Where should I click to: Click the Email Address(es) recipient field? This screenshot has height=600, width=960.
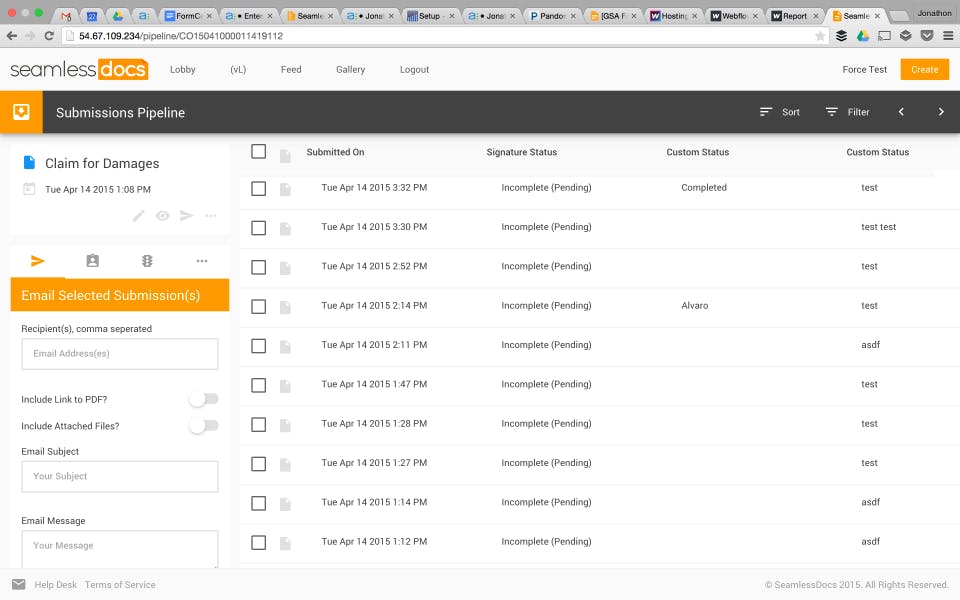click(x=120, y=354)
